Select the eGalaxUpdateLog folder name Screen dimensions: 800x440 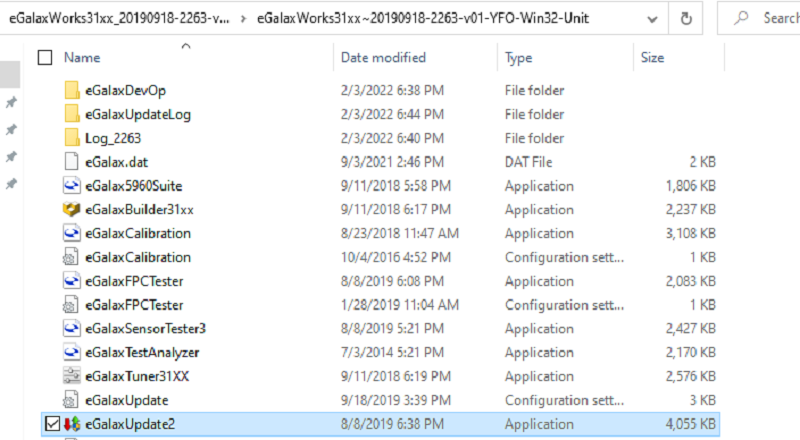138,114
